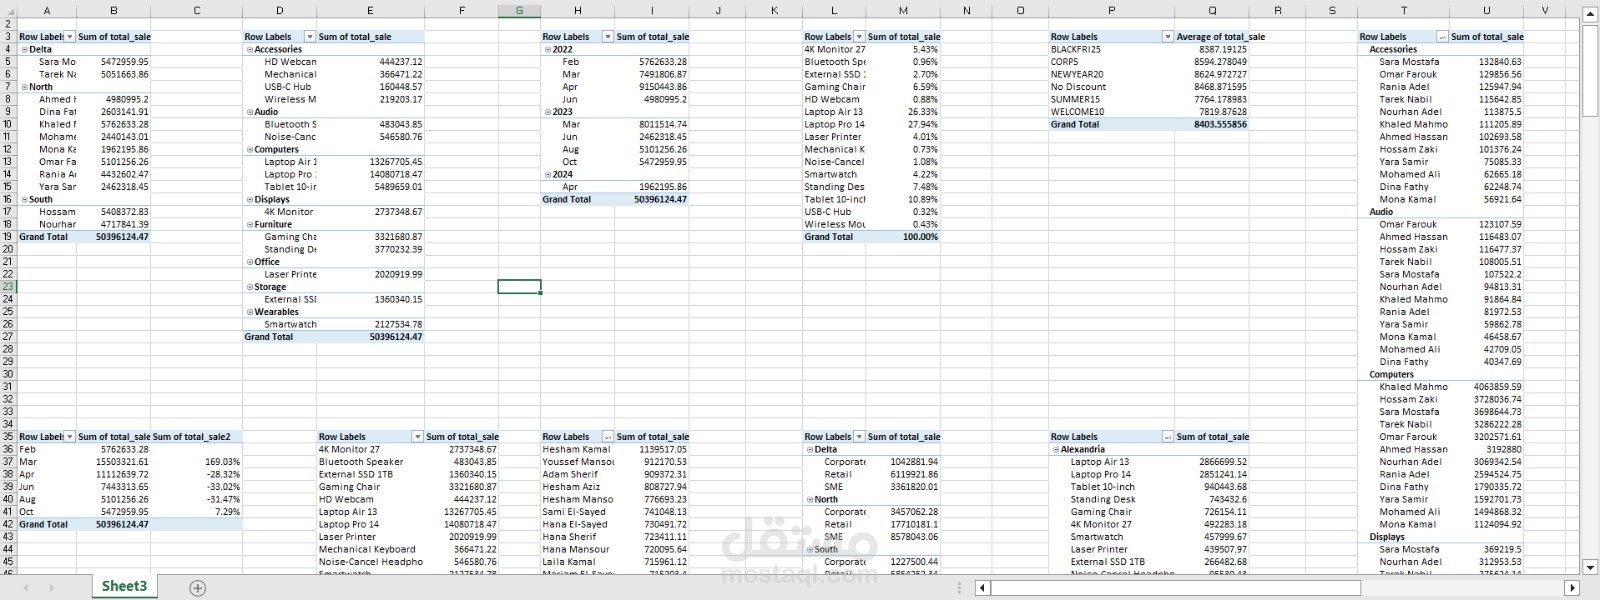Collapse the Displays category group in column D
The image size is (1600, 600).
click(x=250, y=199)
